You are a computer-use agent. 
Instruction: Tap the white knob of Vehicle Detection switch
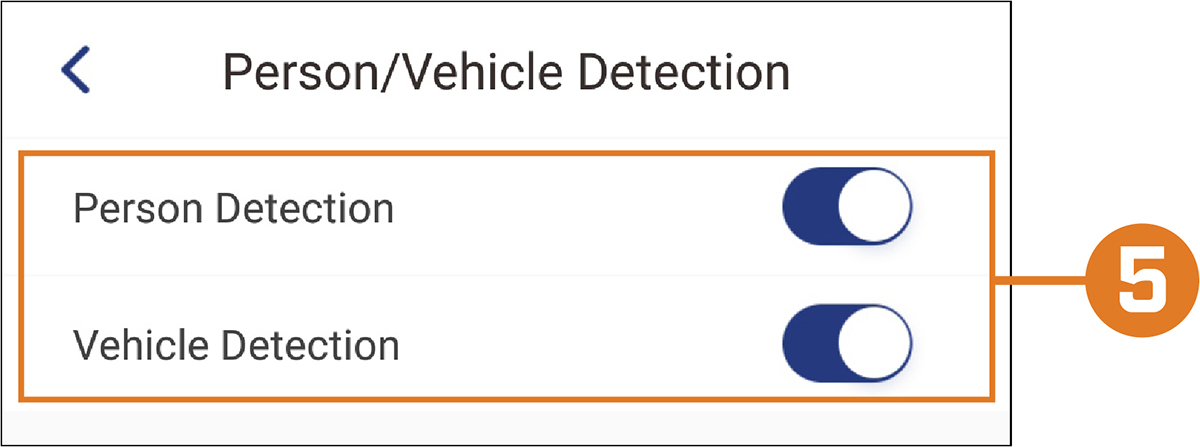(x=875, y=345)
